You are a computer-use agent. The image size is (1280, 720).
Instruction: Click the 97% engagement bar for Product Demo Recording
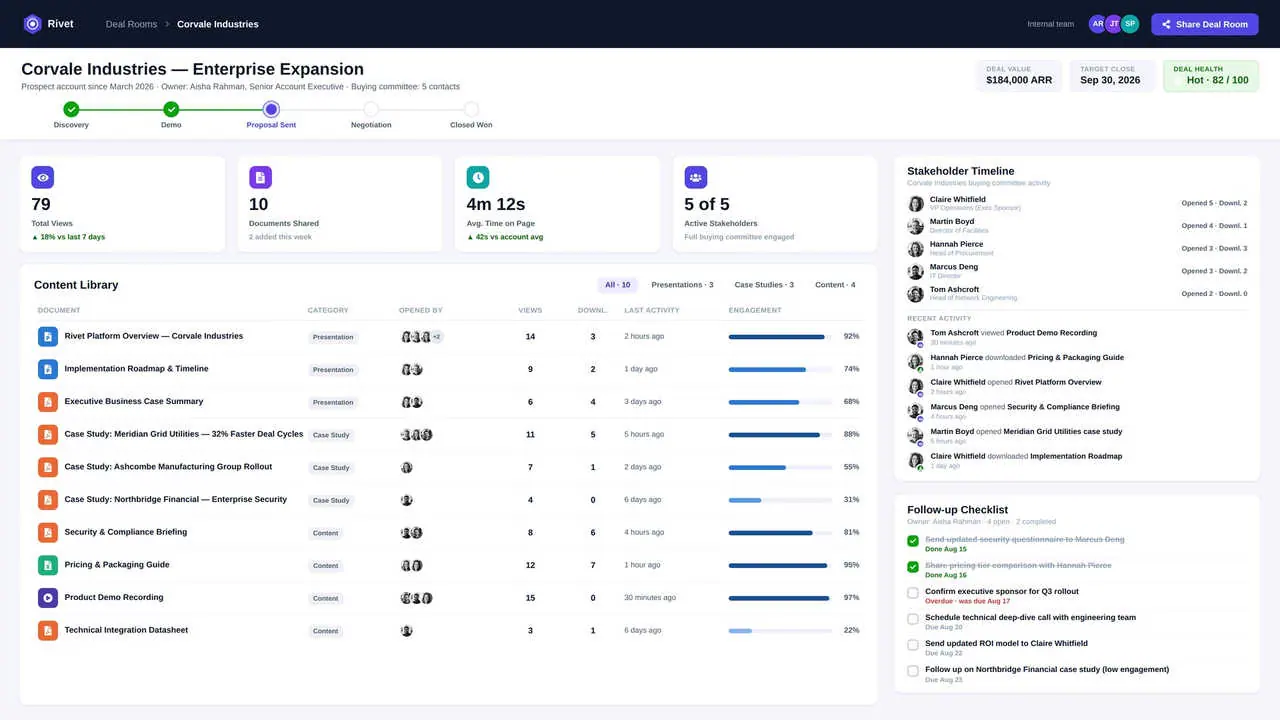pos(780,598)
